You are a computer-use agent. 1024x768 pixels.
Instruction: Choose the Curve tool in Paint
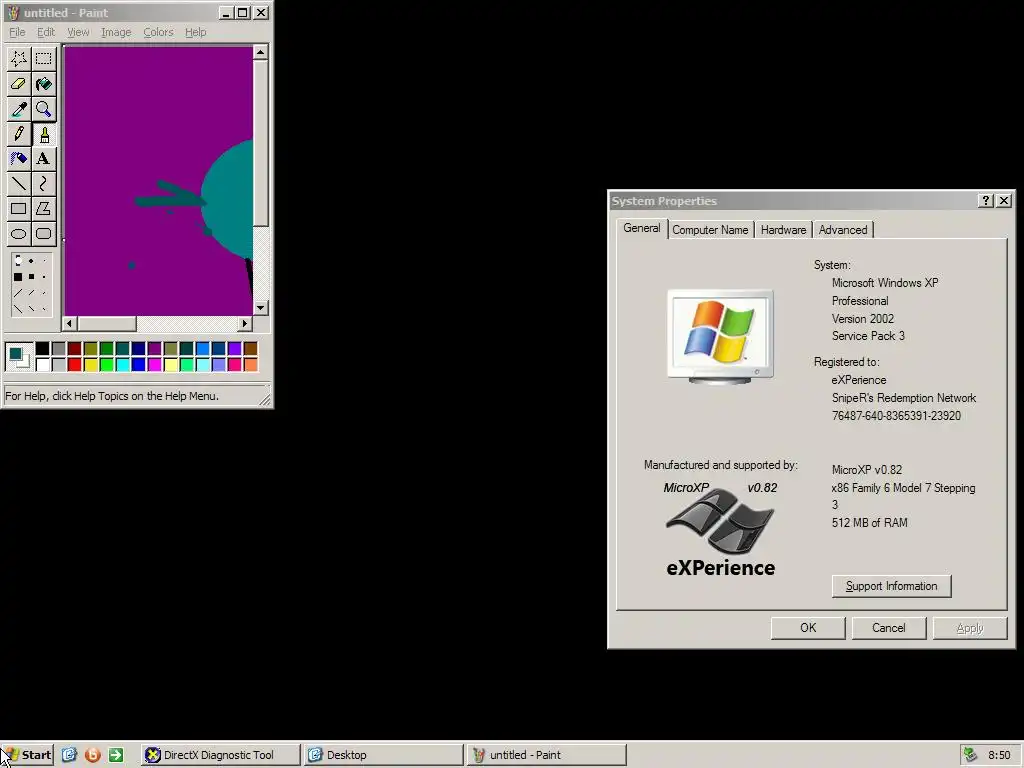pyautogui.click(x=44, y=184)
